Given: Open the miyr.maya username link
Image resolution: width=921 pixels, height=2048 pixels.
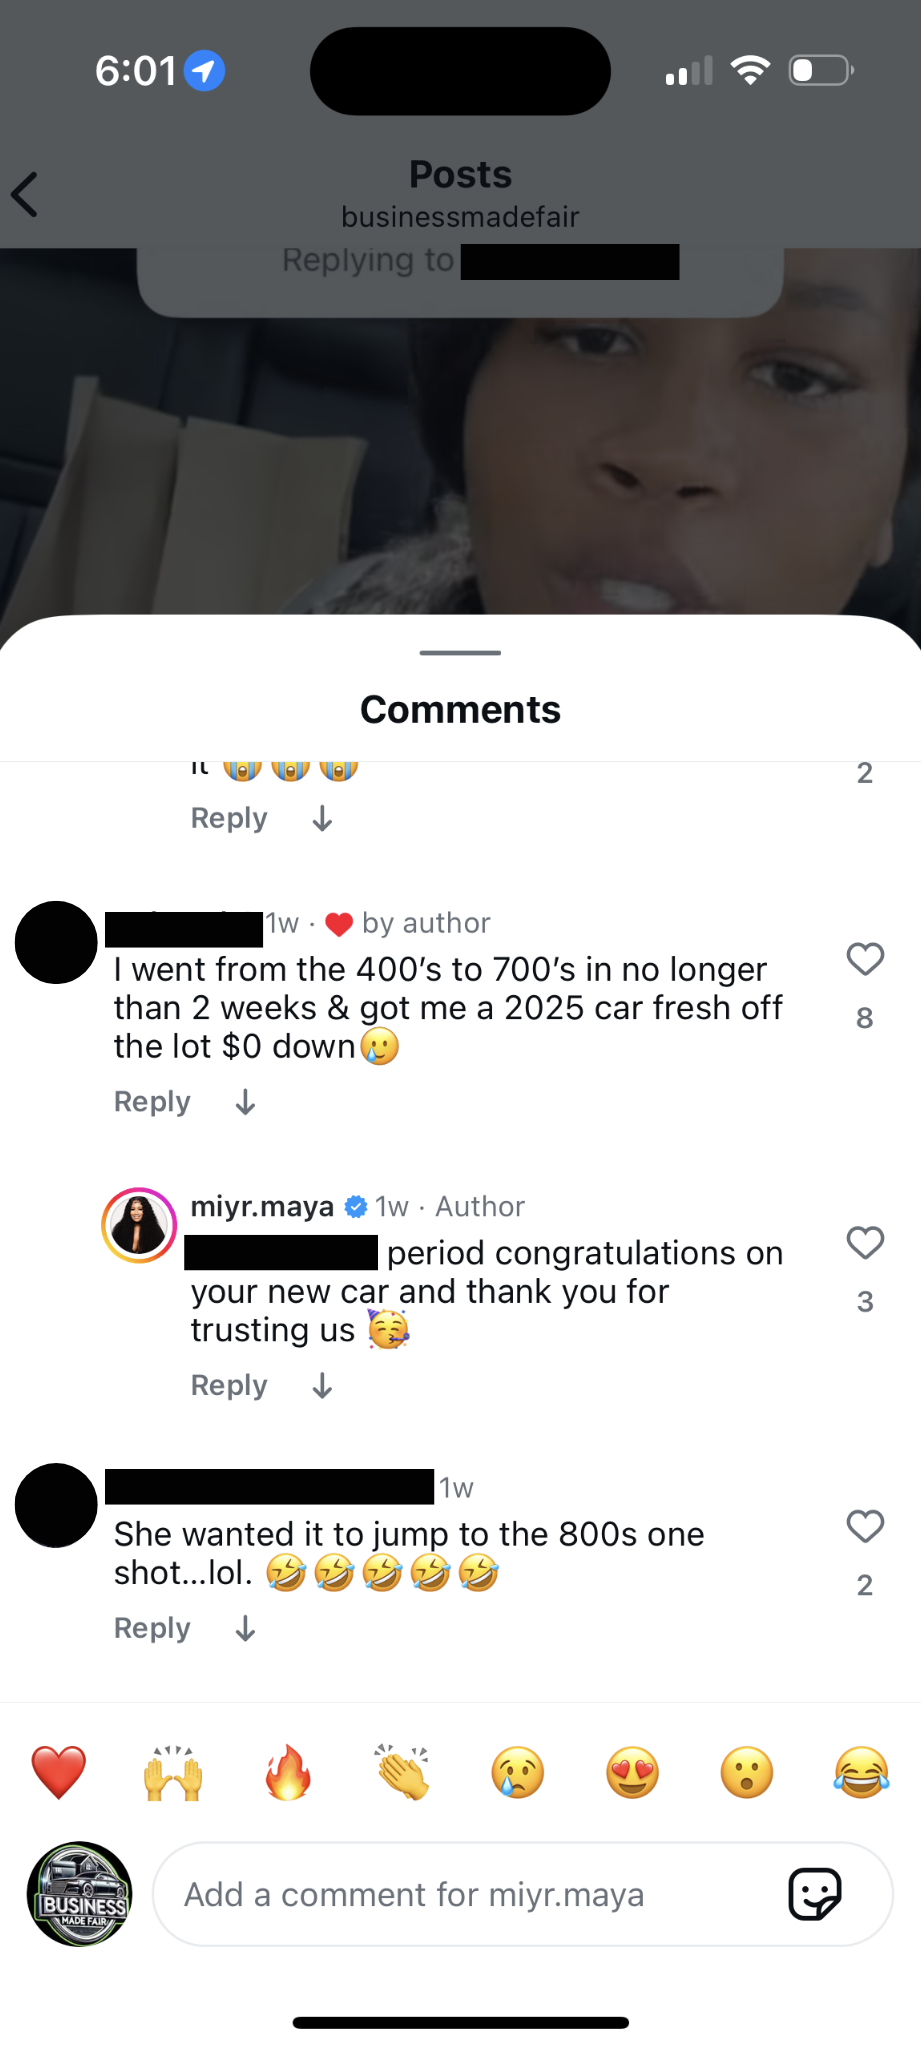Looking at the screenshot, I should pyautogui.click(x=262, y=1206).
